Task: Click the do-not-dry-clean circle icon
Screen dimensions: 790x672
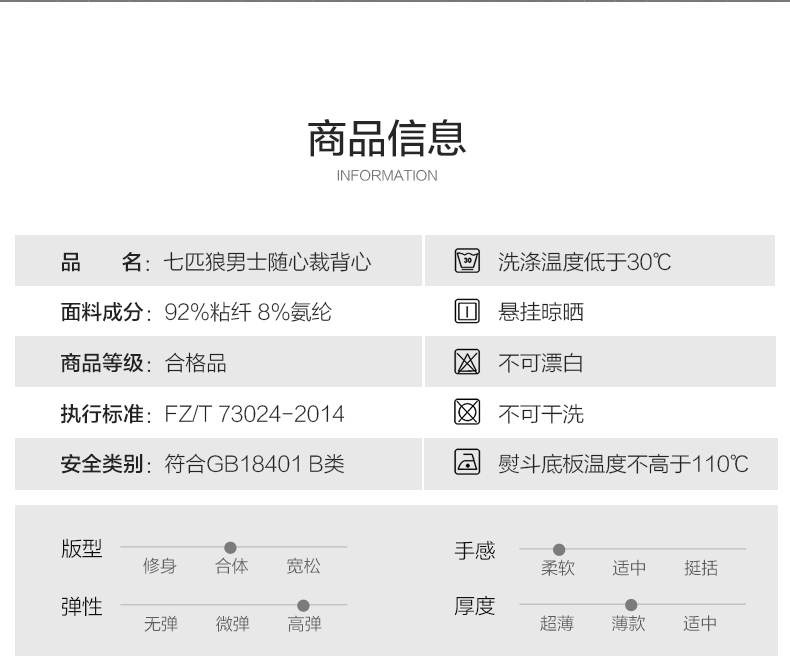Action: 467,413
